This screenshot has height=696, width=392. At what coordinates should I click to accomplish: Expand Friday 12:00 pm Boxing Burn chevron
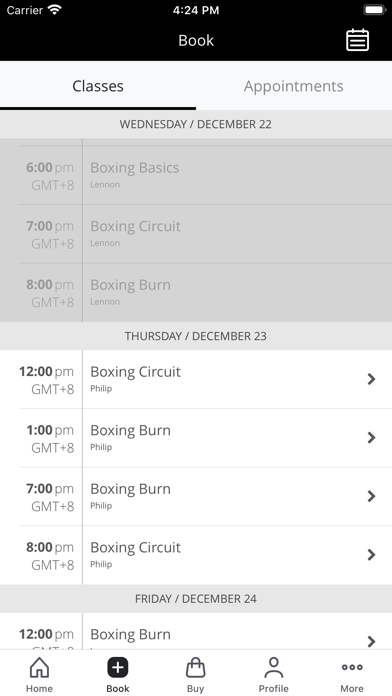click(x=371, y=641)
